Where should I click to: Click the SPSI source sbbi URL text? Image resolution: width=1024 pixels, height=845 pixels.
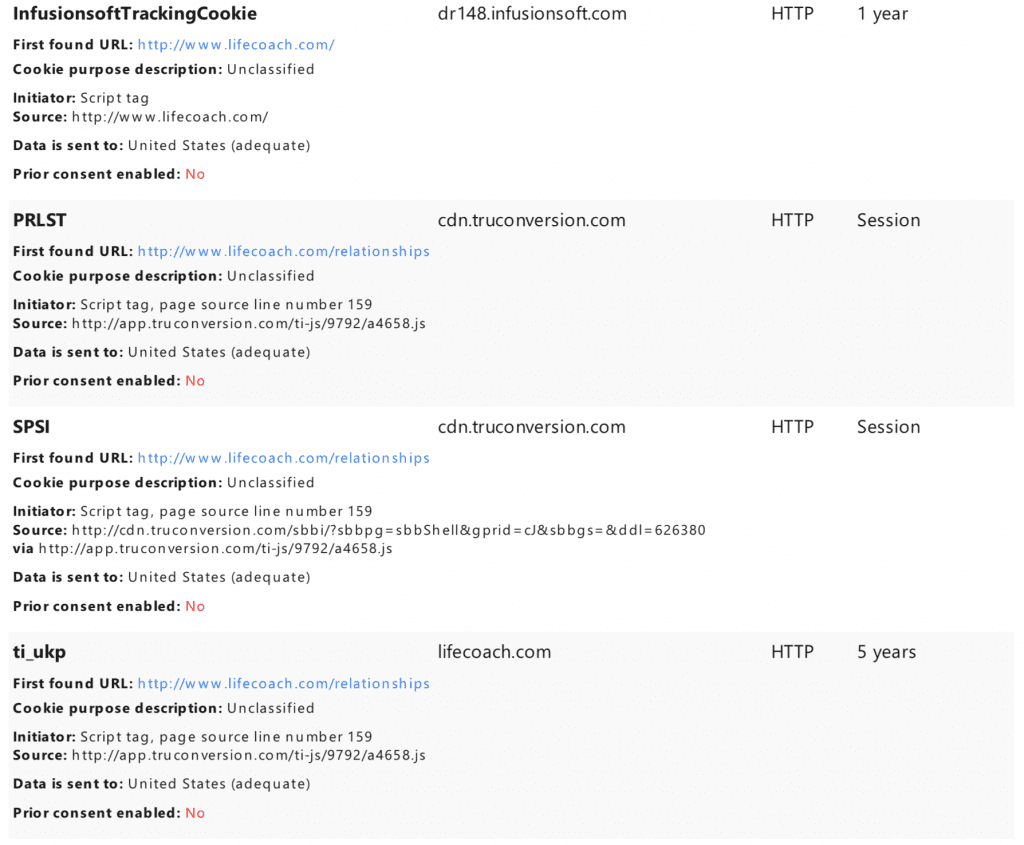click(x=388, y=530)
